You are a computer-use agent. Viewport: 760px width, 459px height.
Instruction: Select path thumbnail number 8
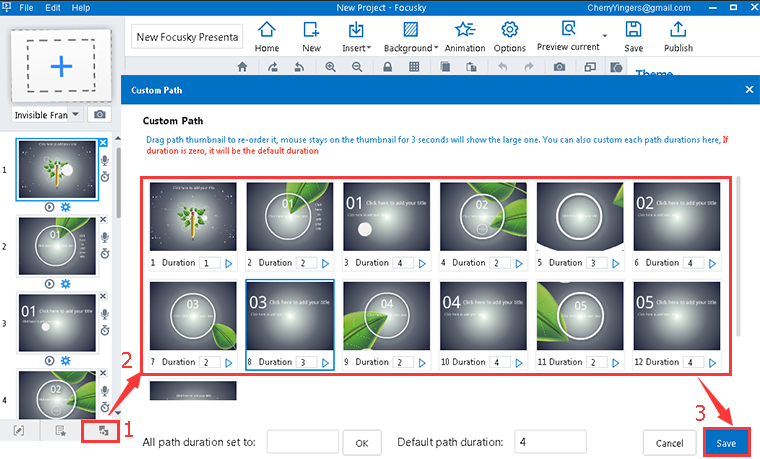290,317
